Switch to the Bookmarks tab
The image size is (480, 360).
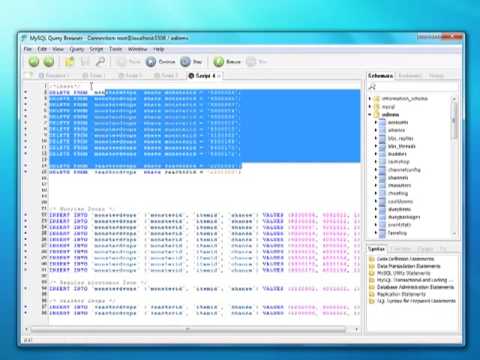pos(410,76)
